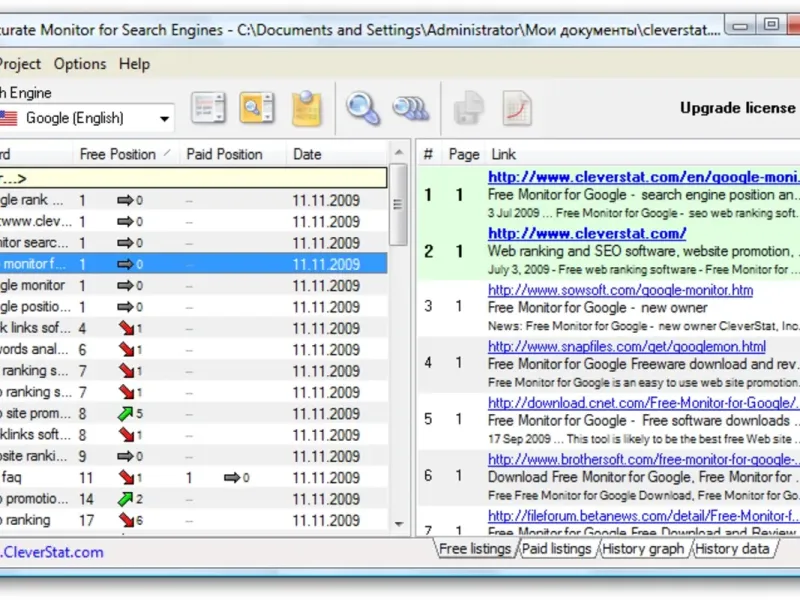Select the 'faq' keyword row
The image size is (800, 600).
[194, 478]
